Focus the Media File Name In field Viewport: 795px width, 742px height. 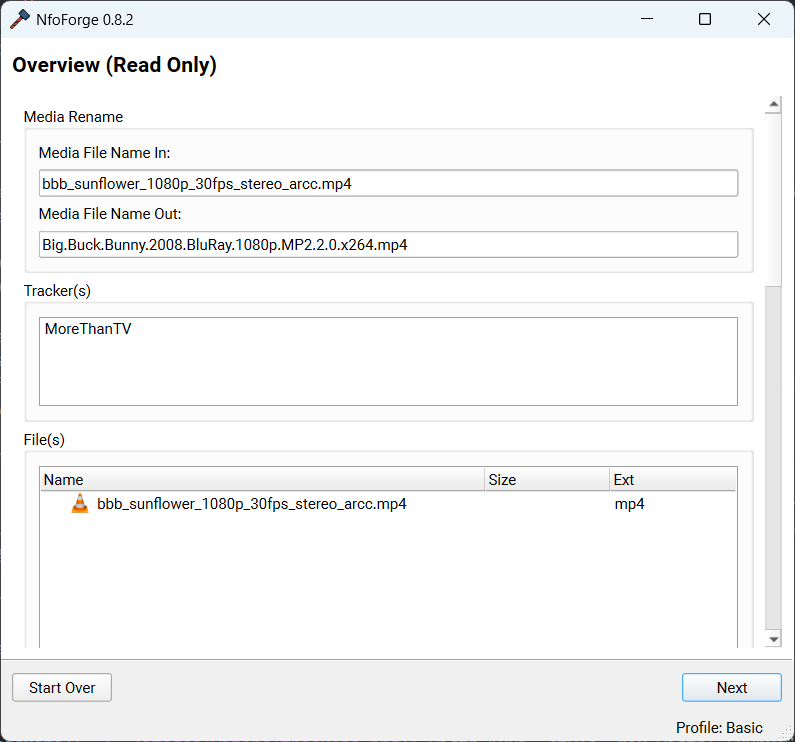click(x=388, y=183)
